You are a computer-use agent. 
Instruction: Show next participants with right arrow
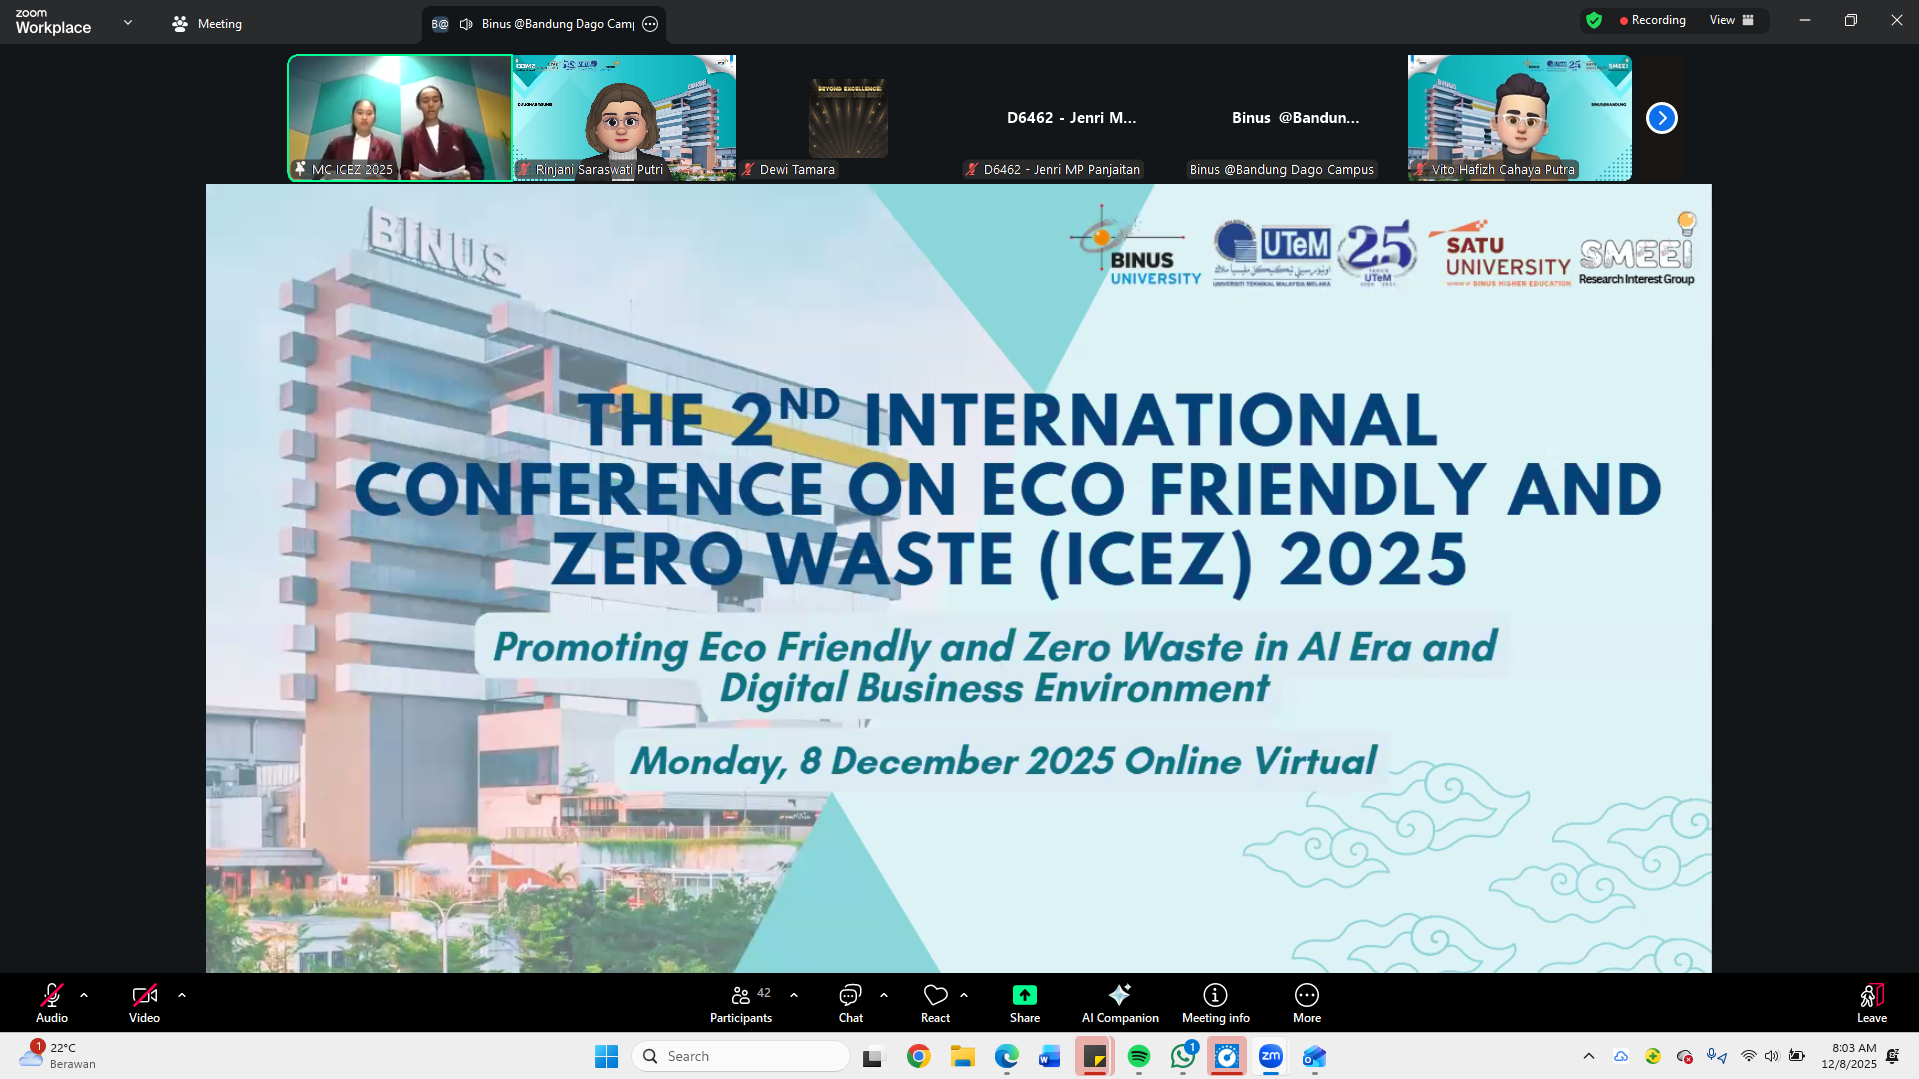[x=1661, y=118]
